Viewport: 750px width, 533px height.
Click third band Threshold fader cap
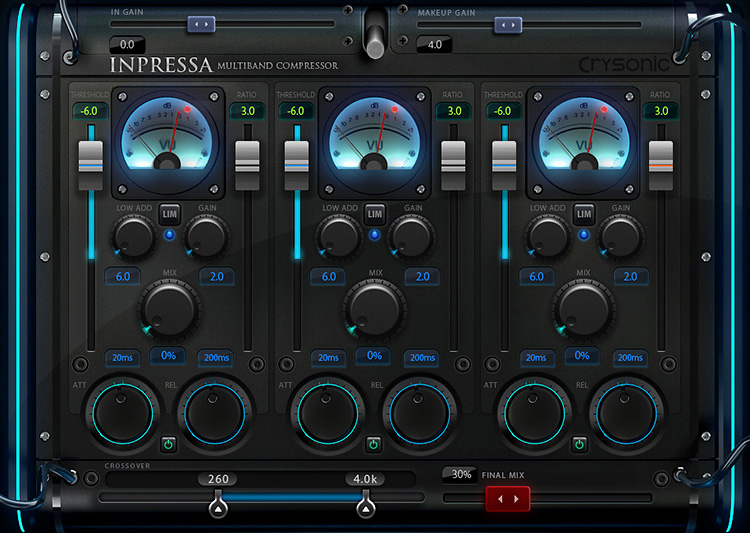coord(504,166)
